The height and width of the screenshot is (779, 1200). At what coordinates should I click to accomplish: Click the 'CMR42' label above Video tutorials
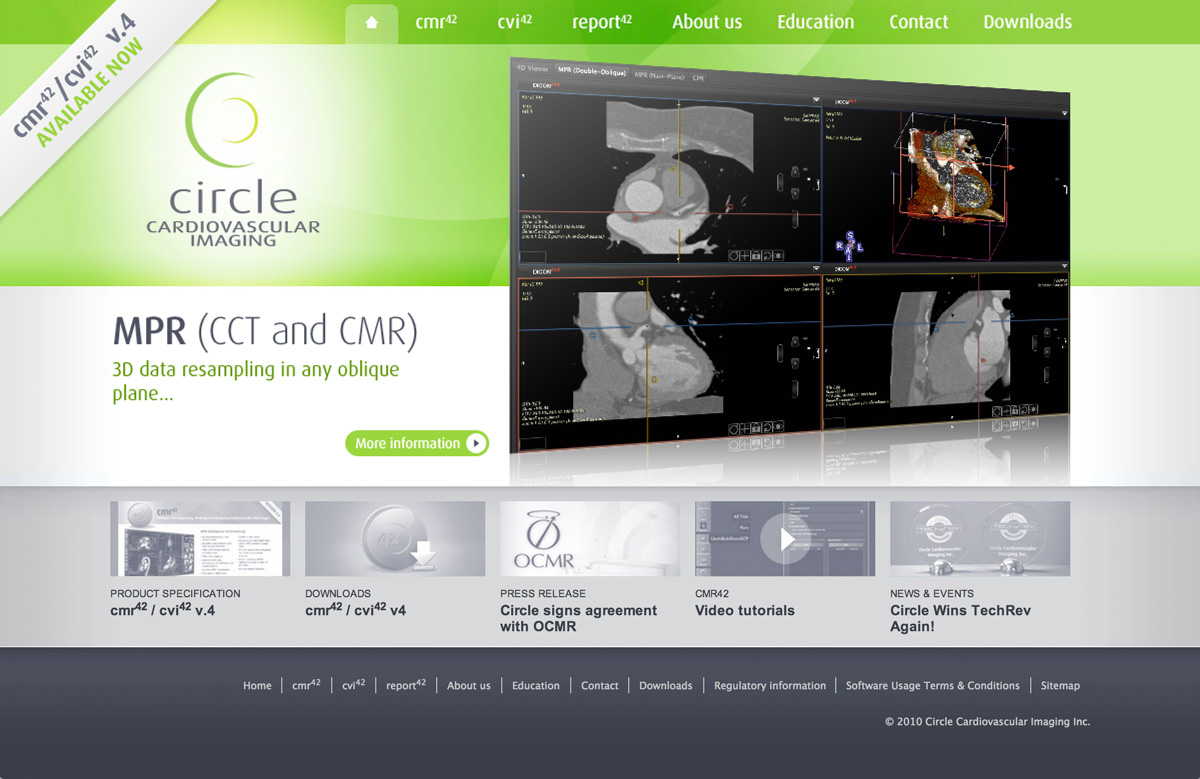pos(711,593)
